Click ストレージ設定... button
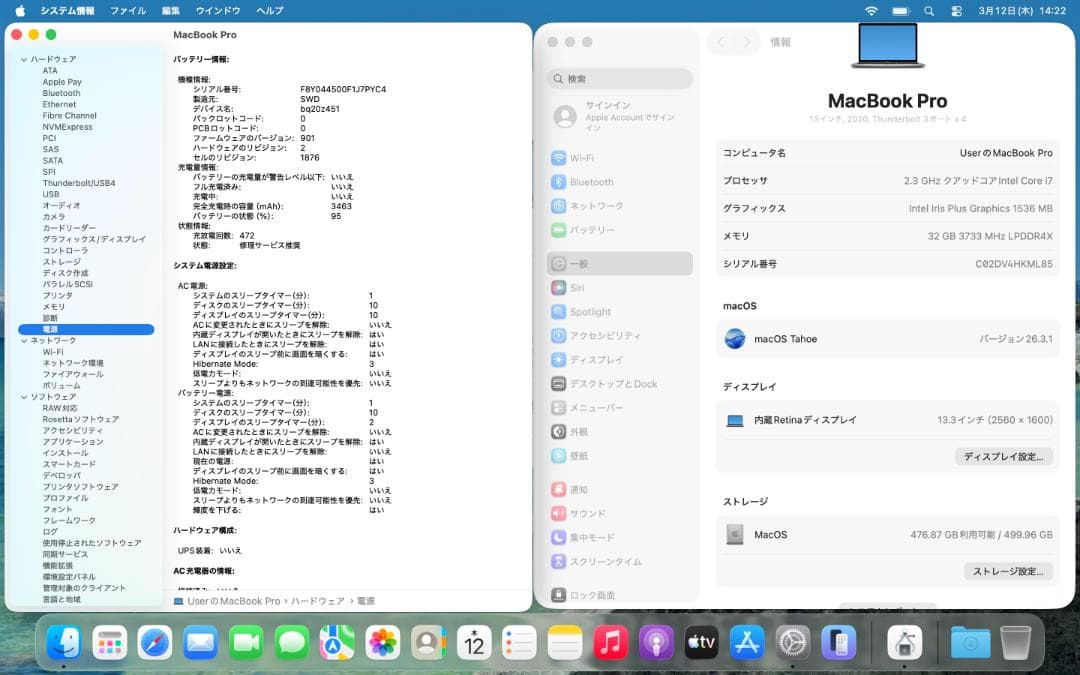Image resolution: width=1080 pixels, height=675 pixels. [1008, 571]
